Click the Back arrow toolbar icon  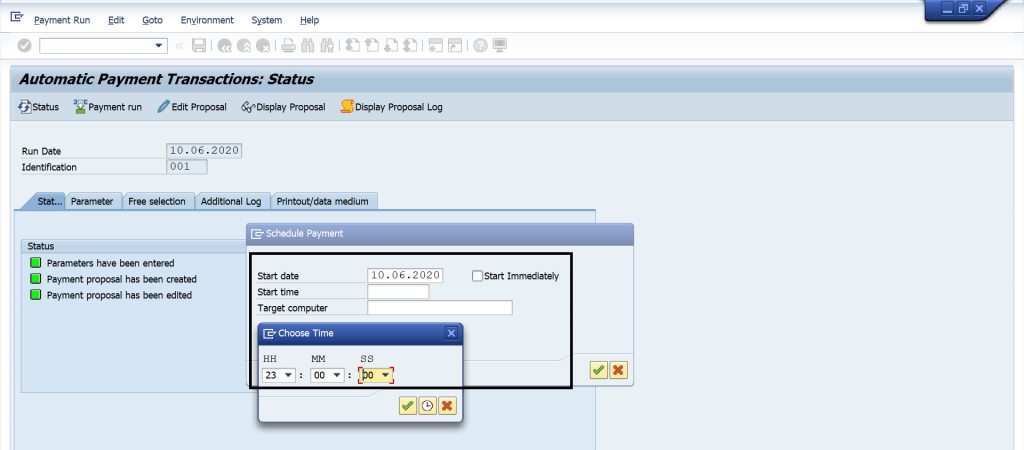(x=225, y=46)
